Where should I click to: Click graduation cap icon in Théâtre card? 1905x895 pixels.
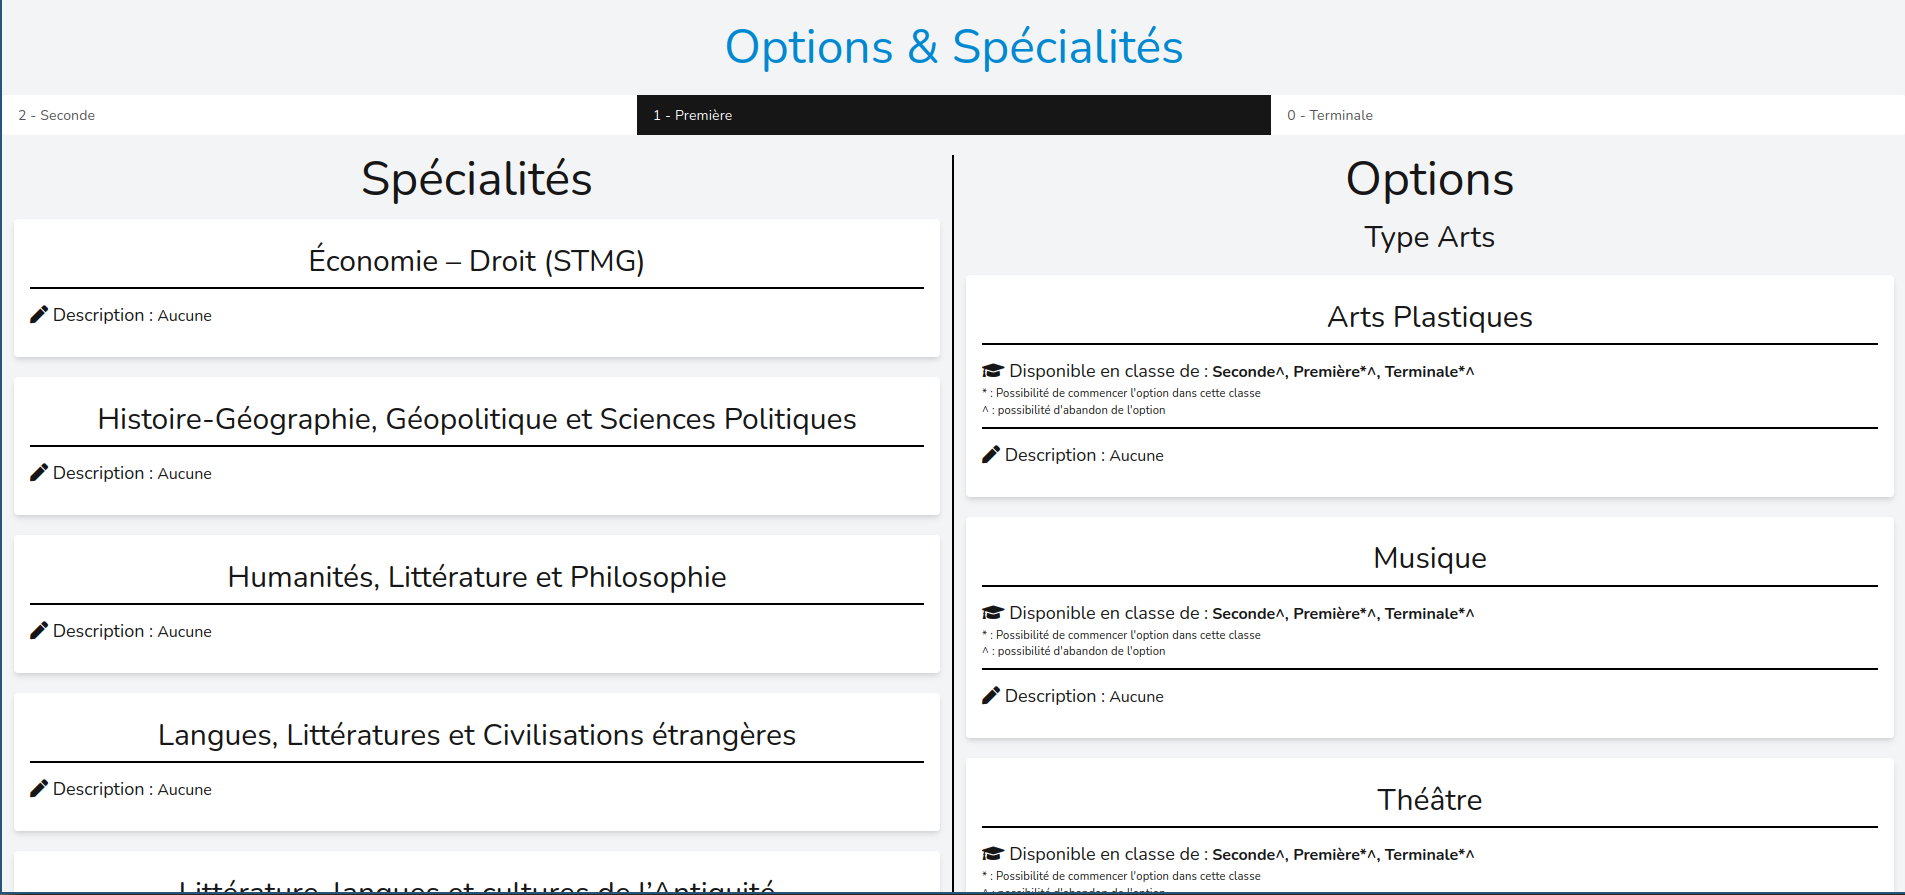[x=992, y=854]
